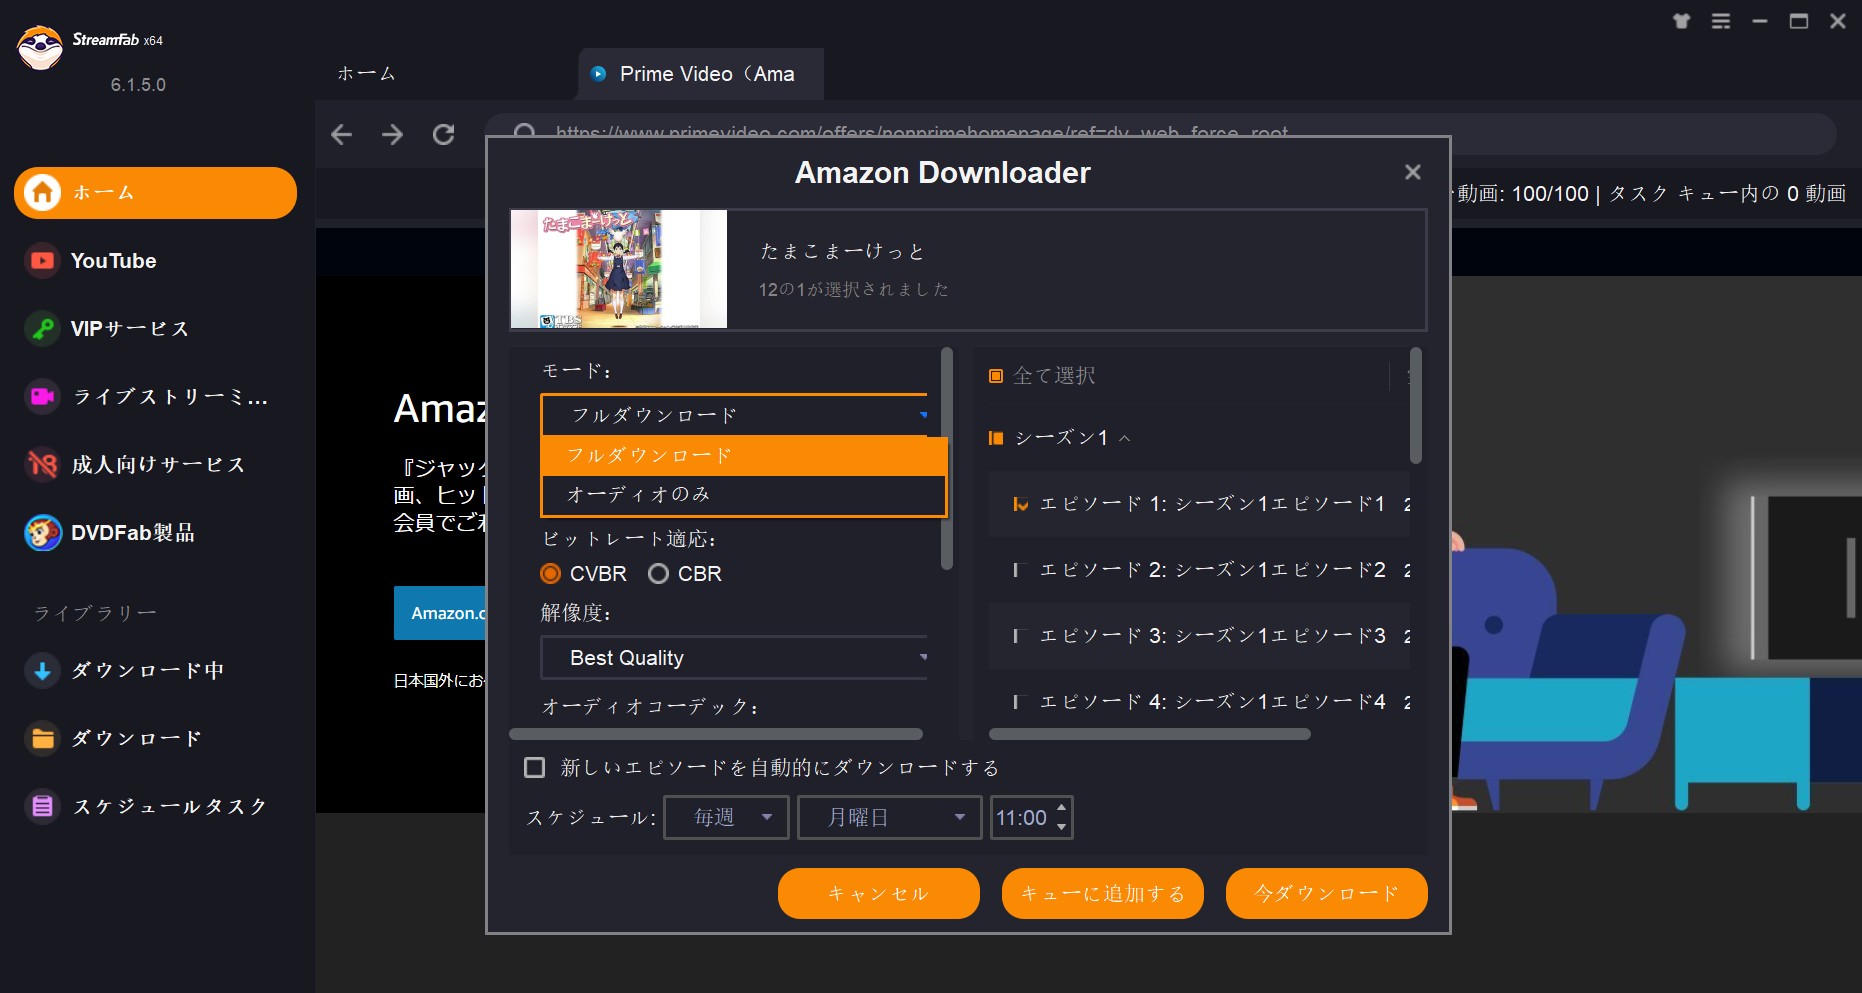Switch to the ホーム tab
The width and height of the screenshot is (1862, 993).
coord(366,74)
